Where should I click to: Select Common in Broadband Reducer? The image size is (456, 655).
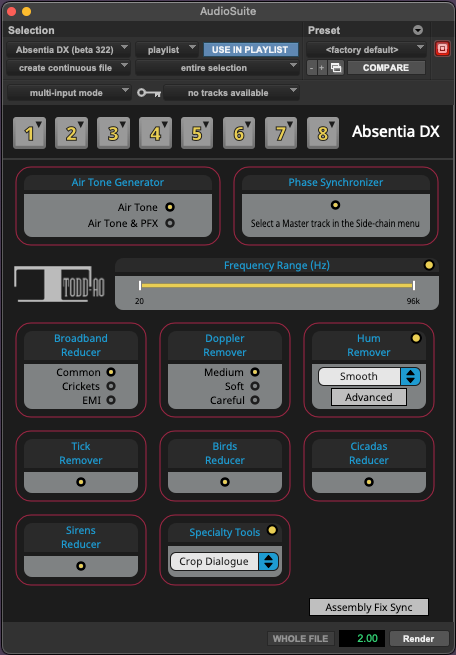click(111, 372)
